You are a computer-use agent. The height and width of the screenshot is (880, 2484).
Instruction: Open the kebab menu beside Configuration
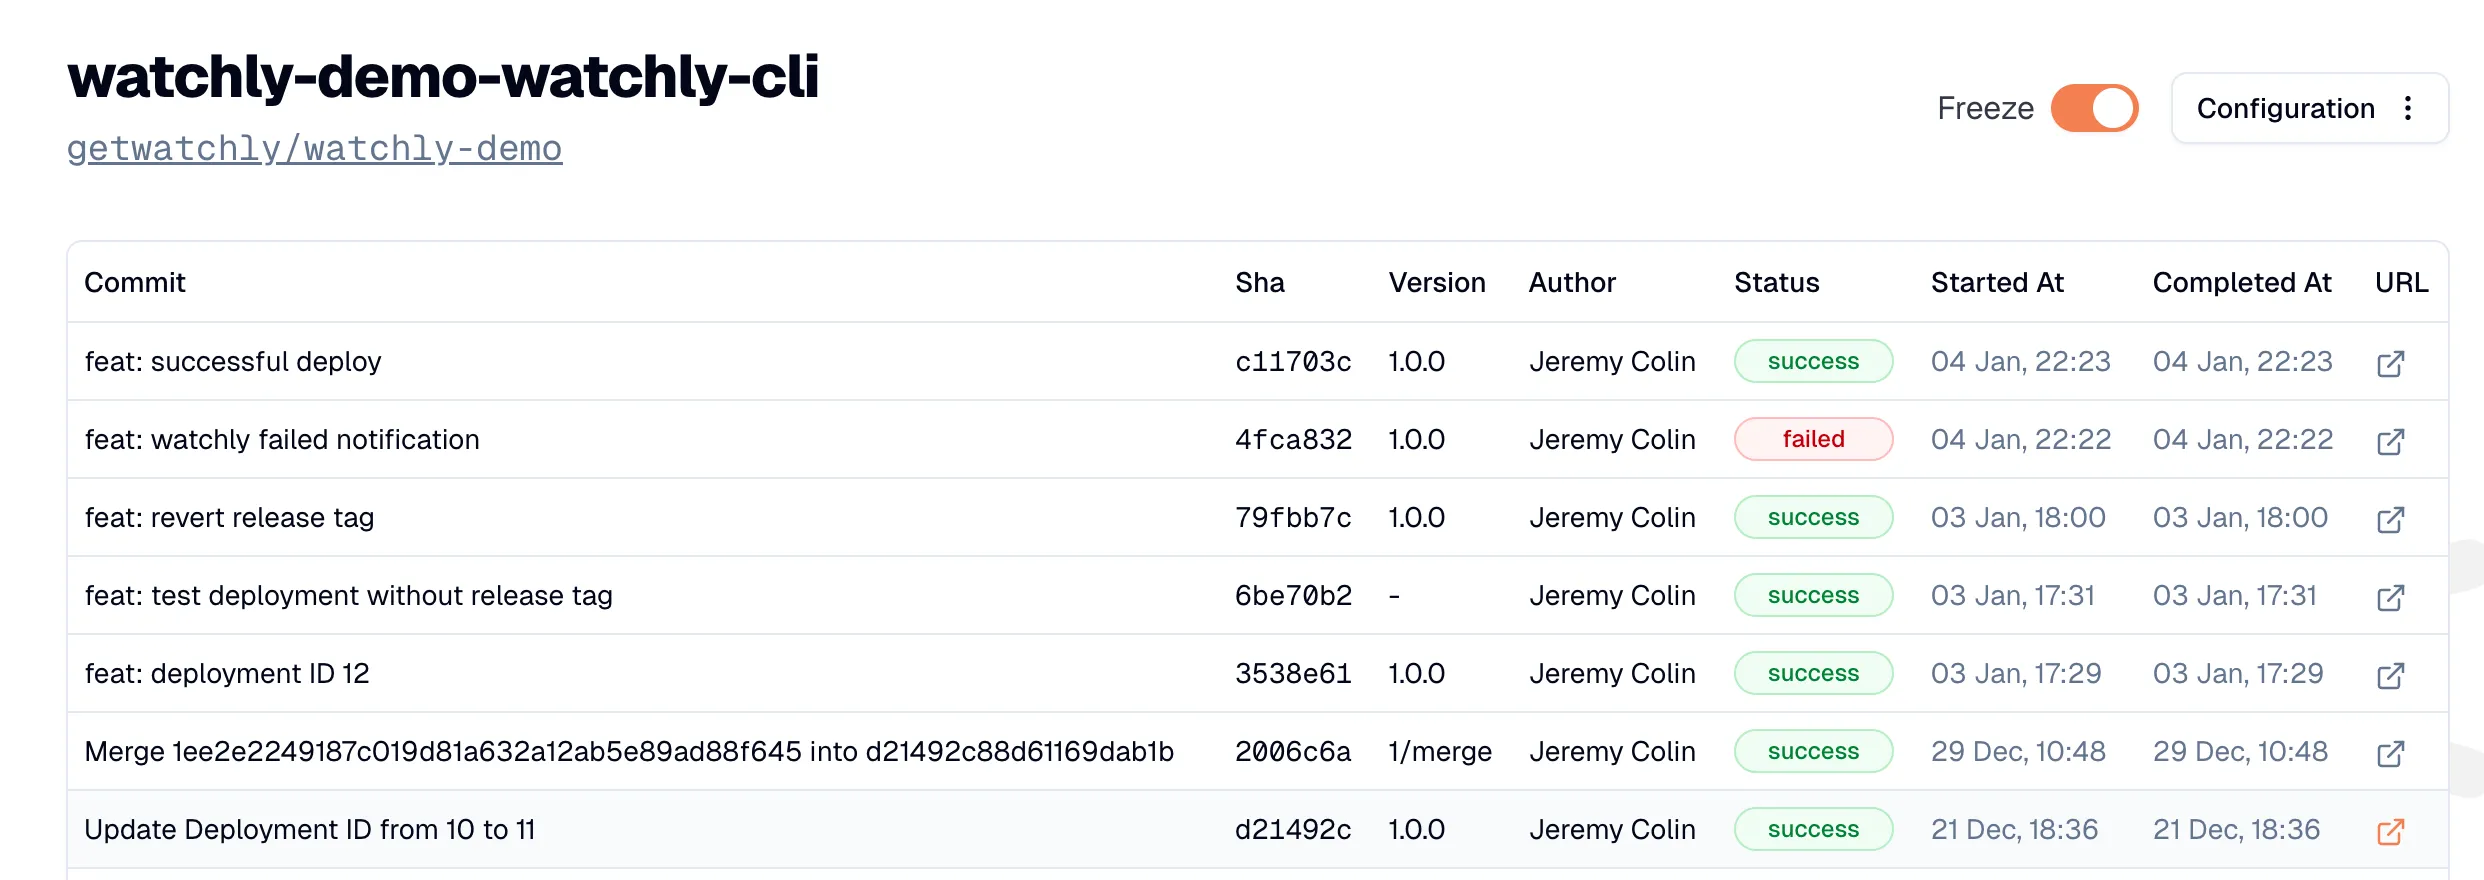click(2410, 108)
